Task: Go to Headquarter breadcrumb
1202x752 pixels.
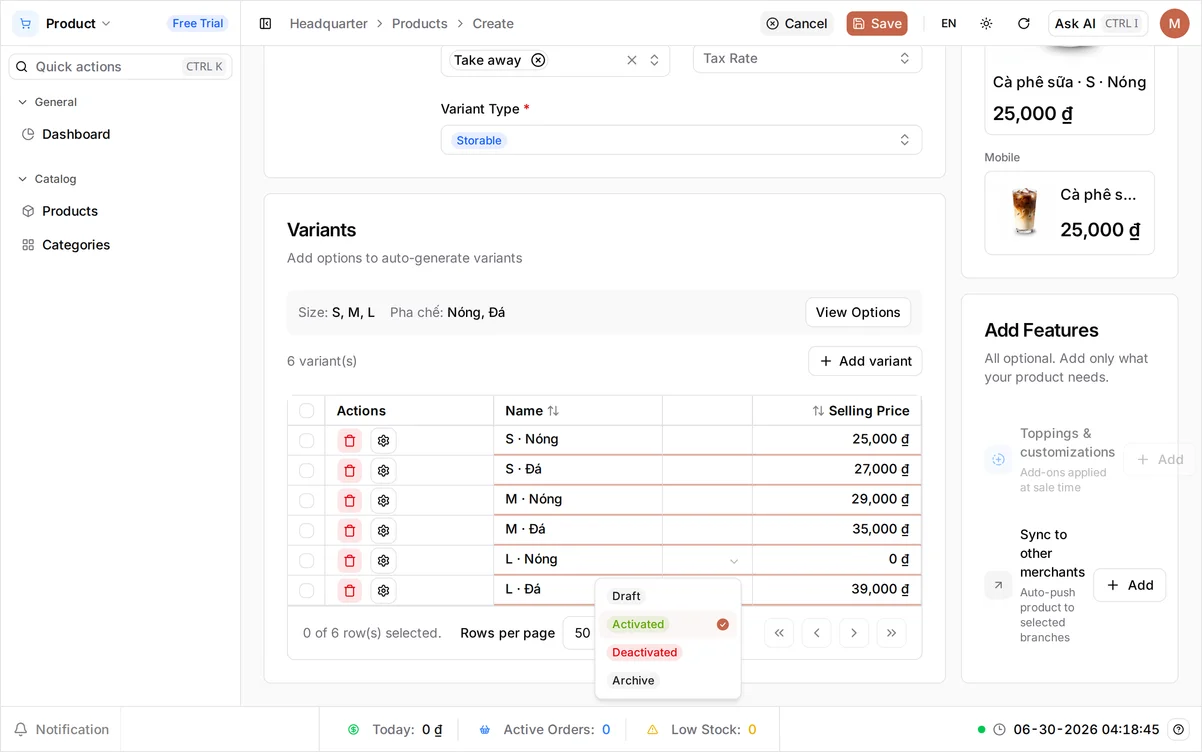Action: [329, 23]
